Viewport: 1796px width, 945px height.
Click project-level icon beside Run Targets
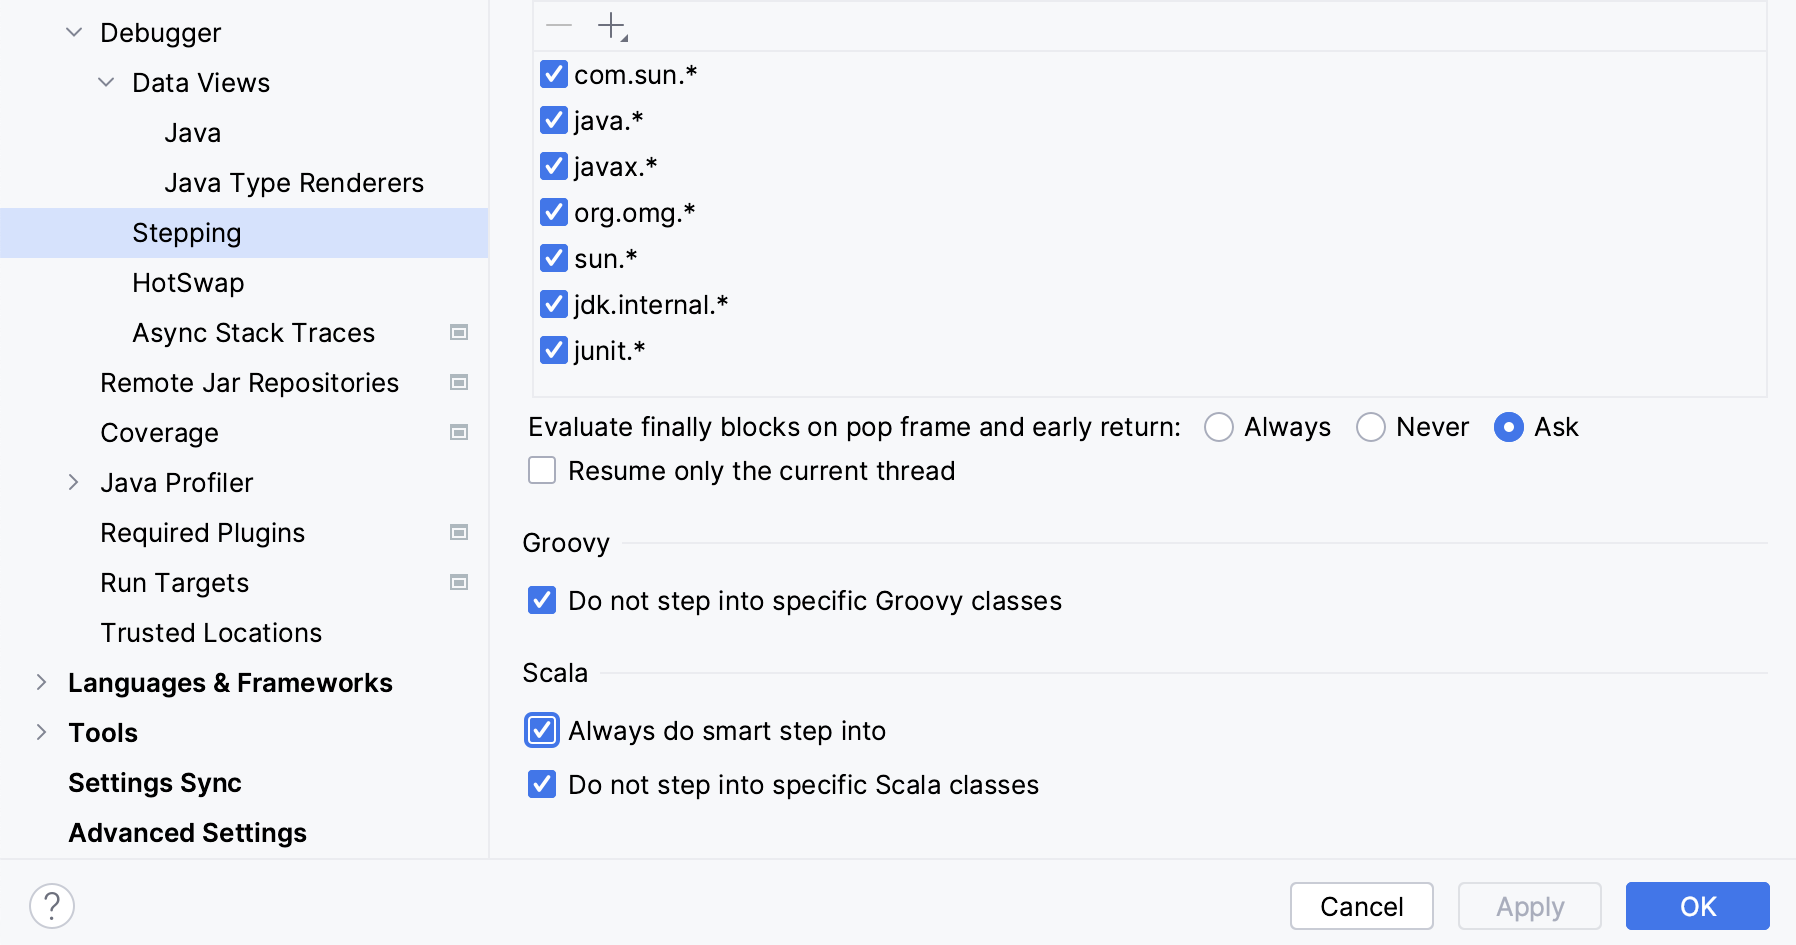point(459,583)
